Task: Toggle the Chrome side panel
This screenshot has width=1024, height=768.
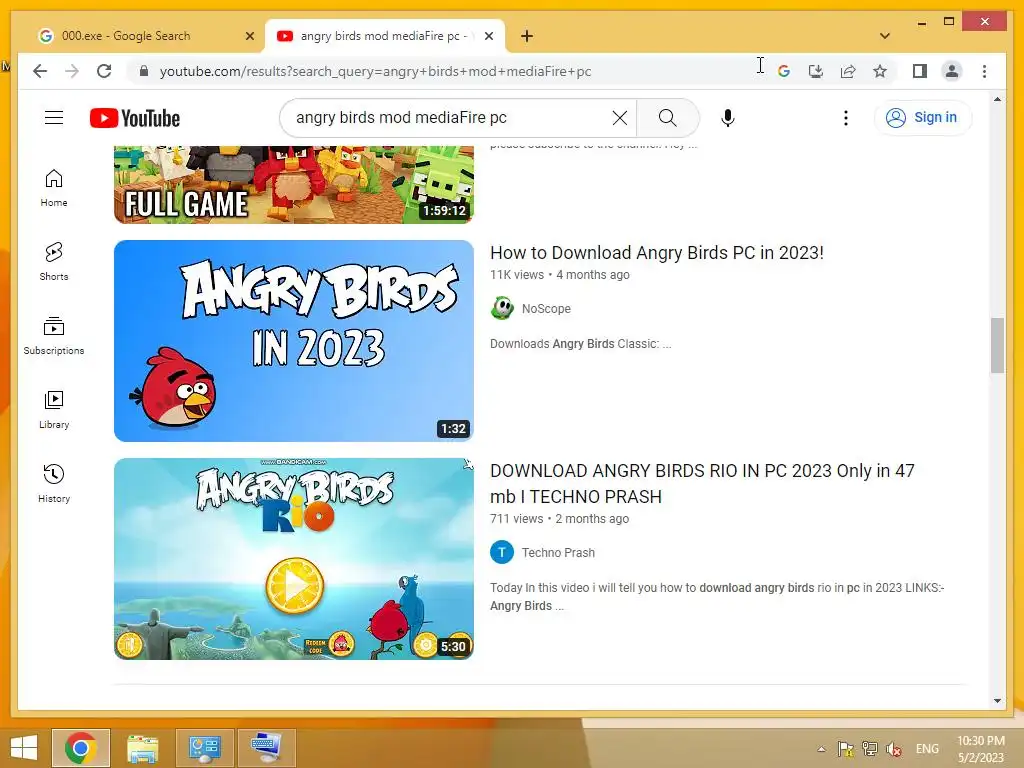Action: (x=920, y=71)
